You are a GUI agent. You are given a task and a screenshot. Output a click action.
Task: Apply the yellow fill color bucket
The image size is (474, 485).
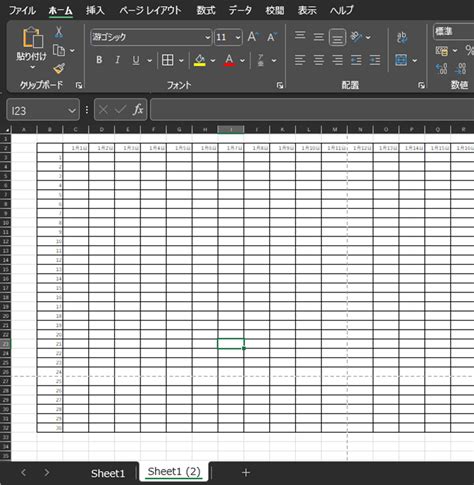200,60
